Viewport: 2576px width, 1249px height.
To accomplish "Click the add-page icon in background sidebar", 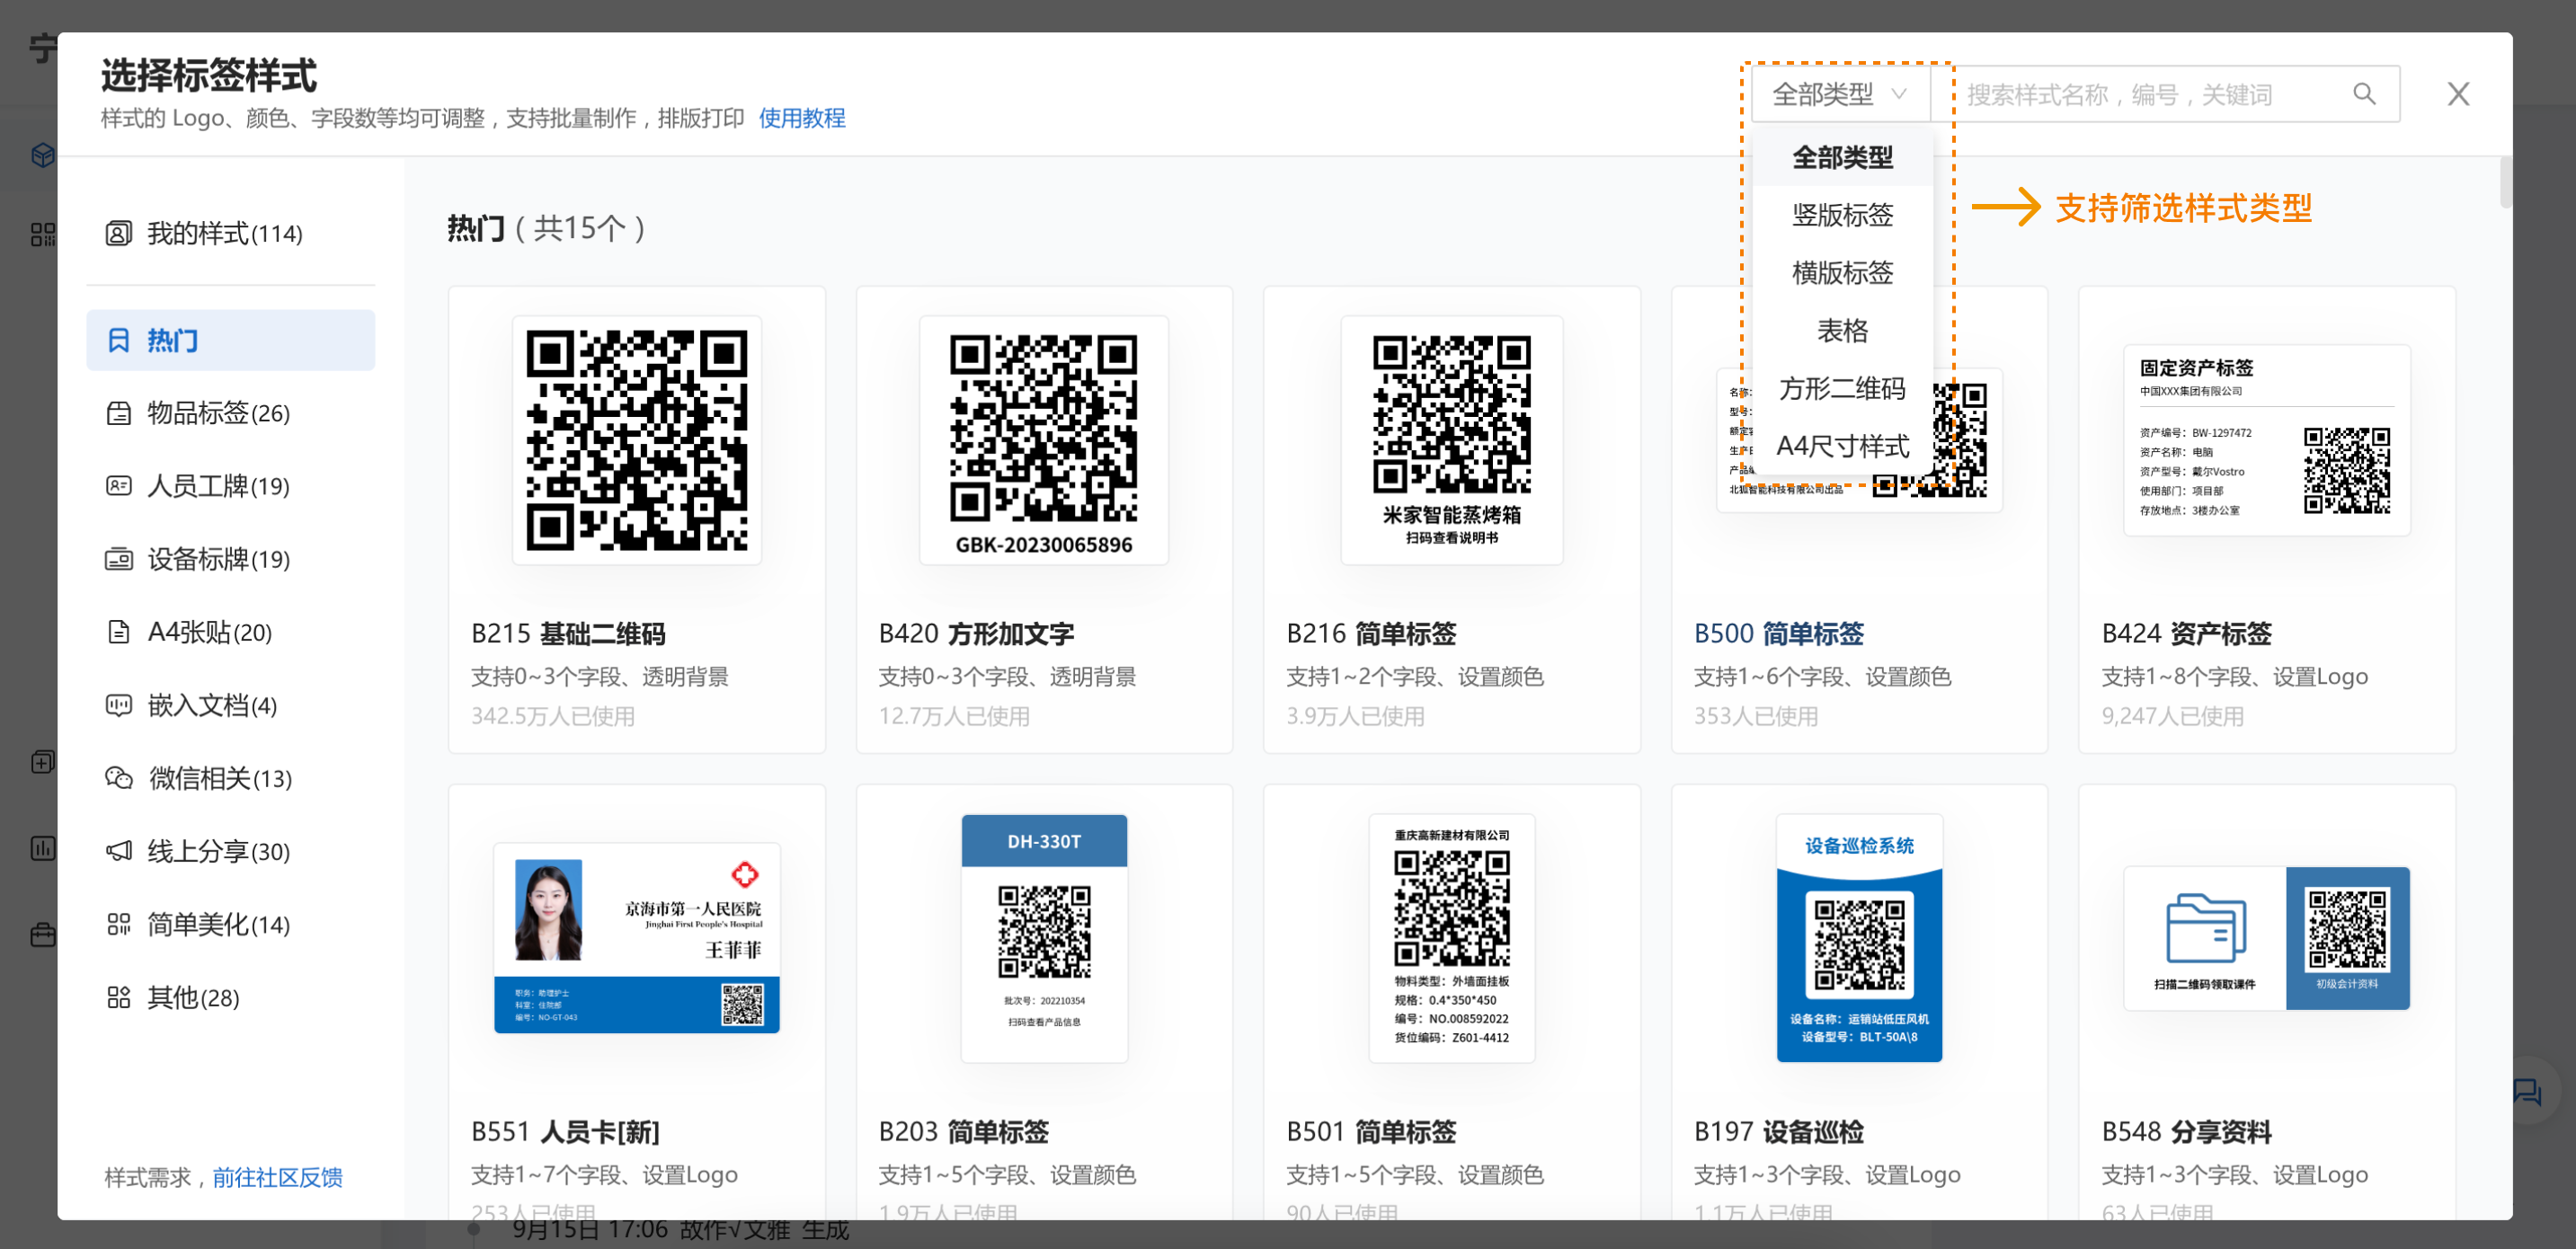I will (x=42, y=761).
